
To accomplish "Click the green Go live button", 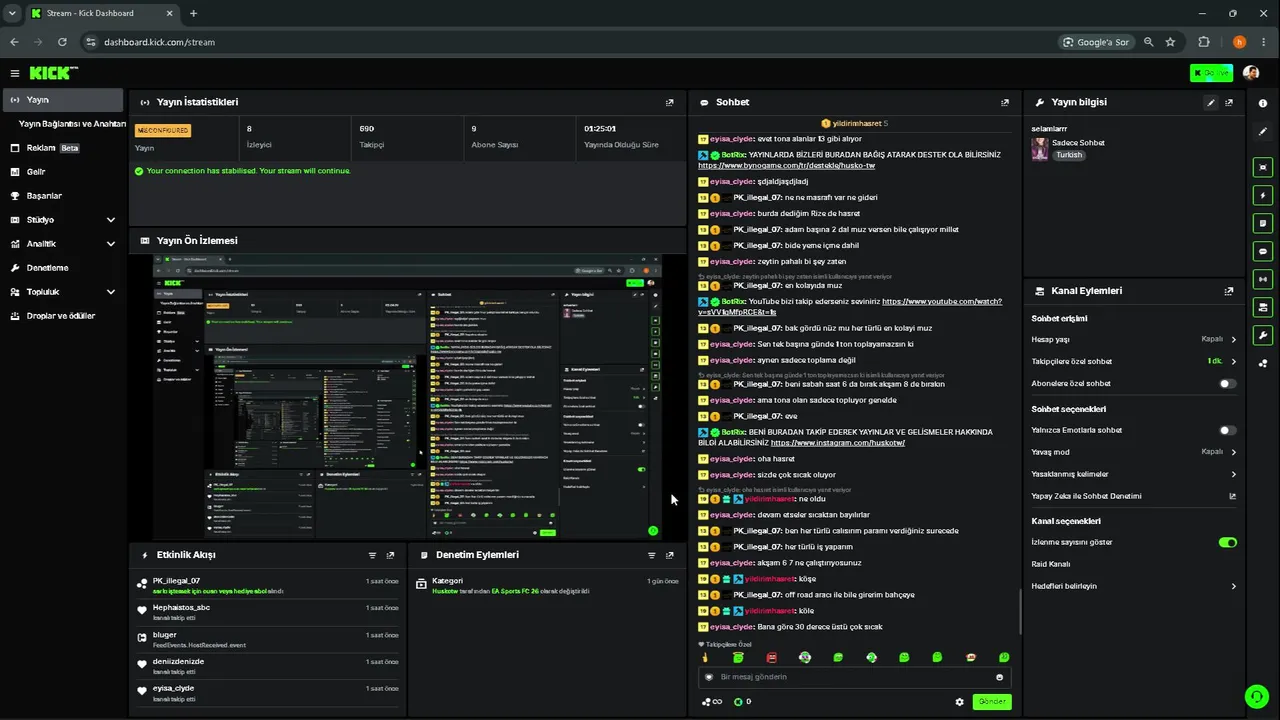I will click(1211, 73).
